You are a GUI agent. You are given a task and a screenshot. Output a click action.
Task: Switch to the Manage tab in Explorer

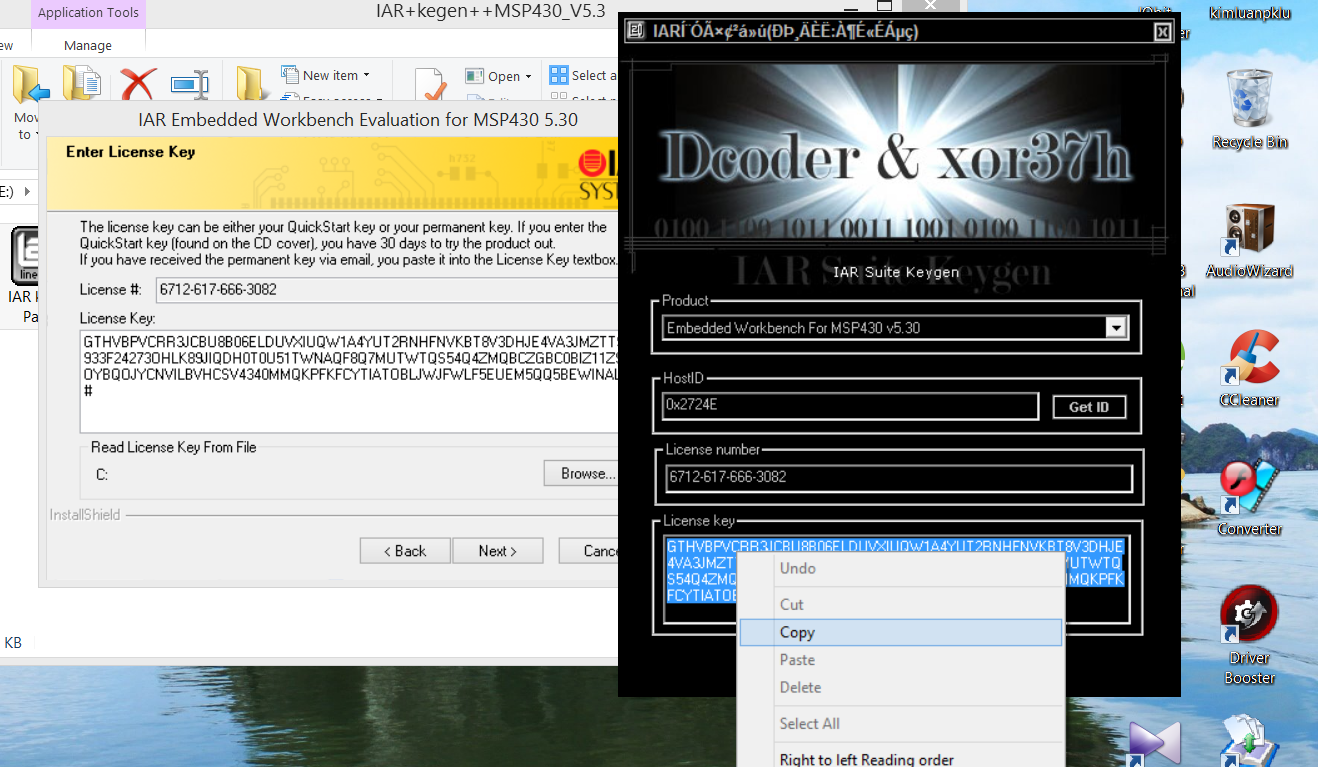click(x=88, y=45)
